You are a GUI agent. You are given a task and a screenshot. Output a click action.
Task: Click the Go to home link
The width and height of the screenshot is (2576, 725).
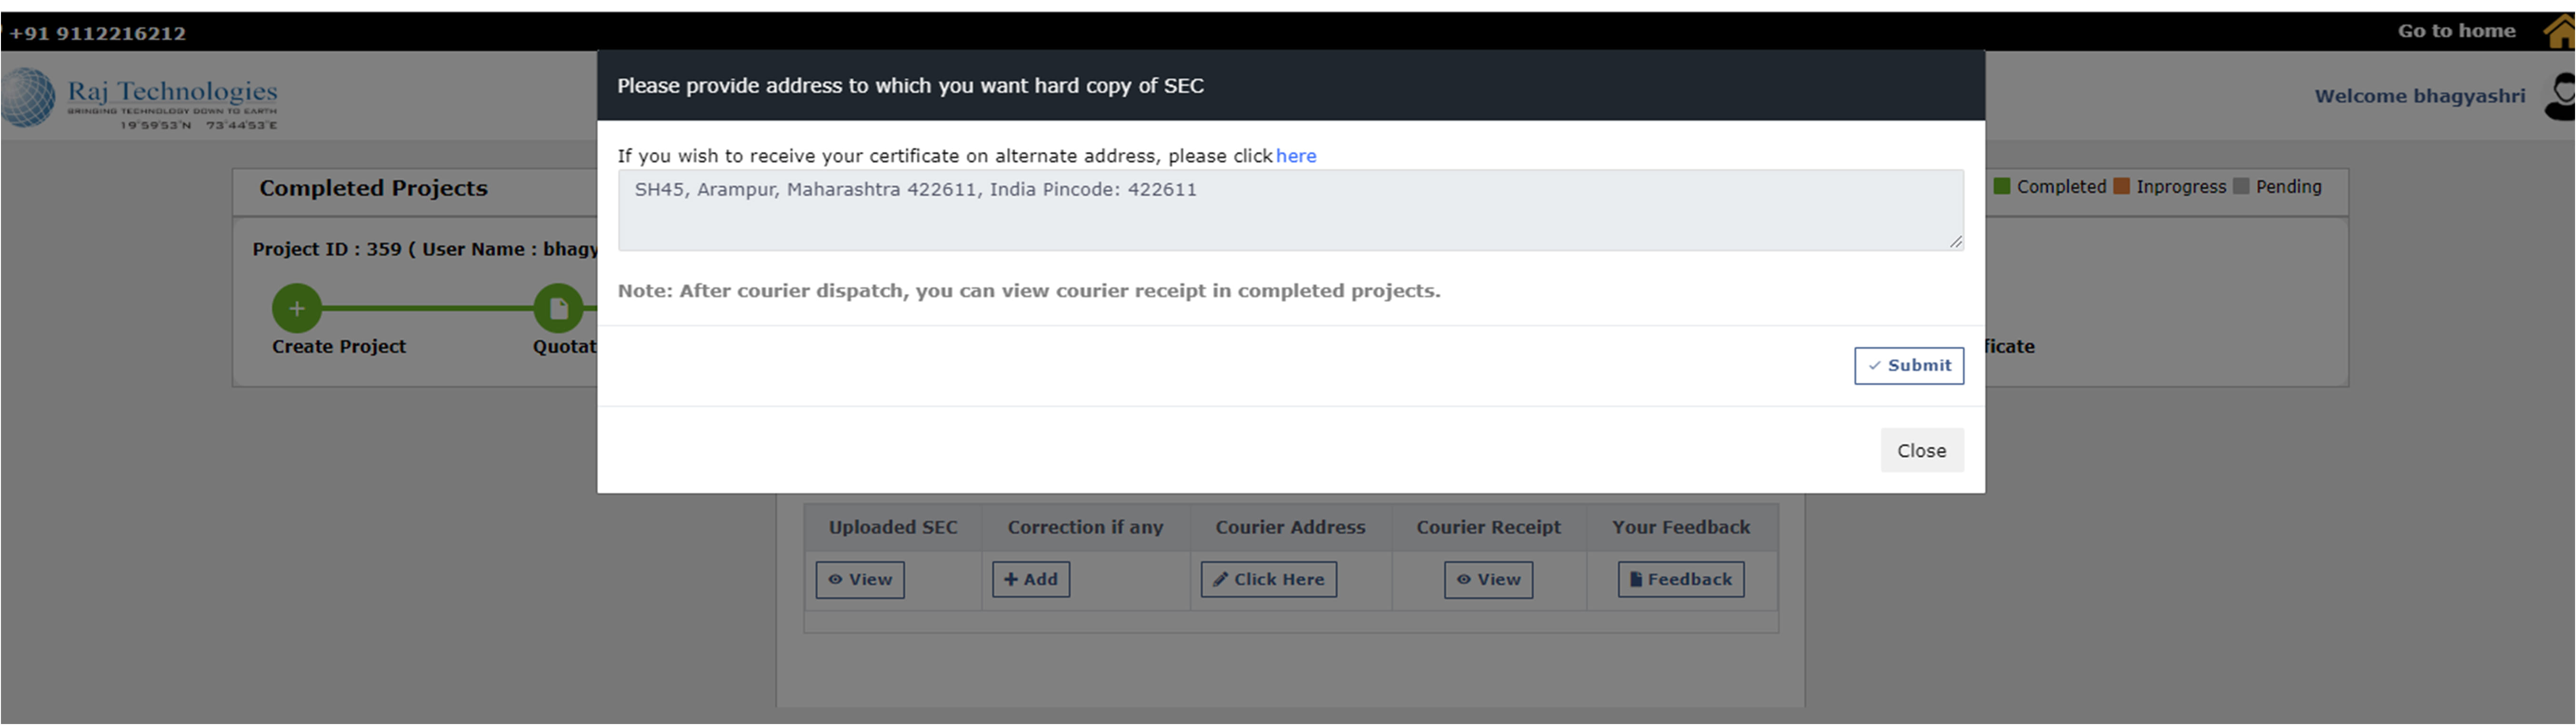[2456, 31]
